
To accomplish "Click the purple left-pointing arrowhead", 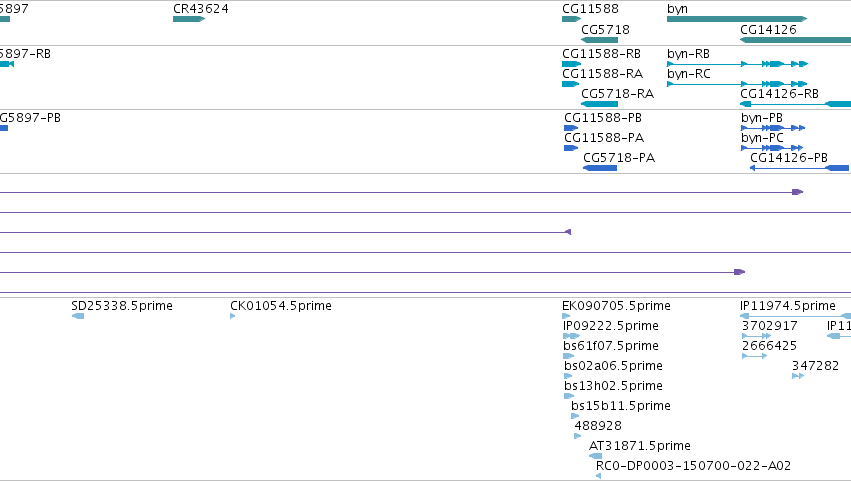I will coord(568,232).
